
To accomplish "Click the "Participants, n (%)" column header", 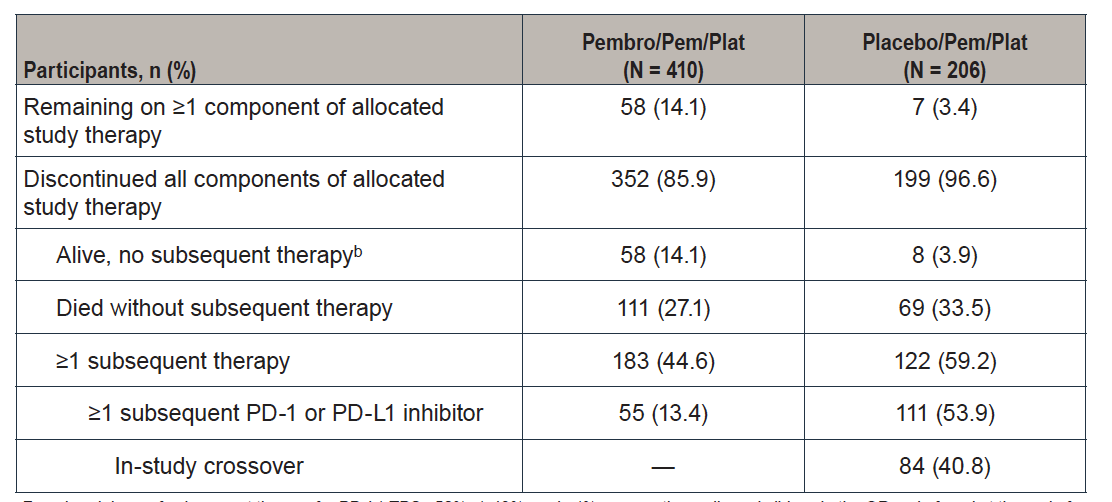I will (110, 70).
